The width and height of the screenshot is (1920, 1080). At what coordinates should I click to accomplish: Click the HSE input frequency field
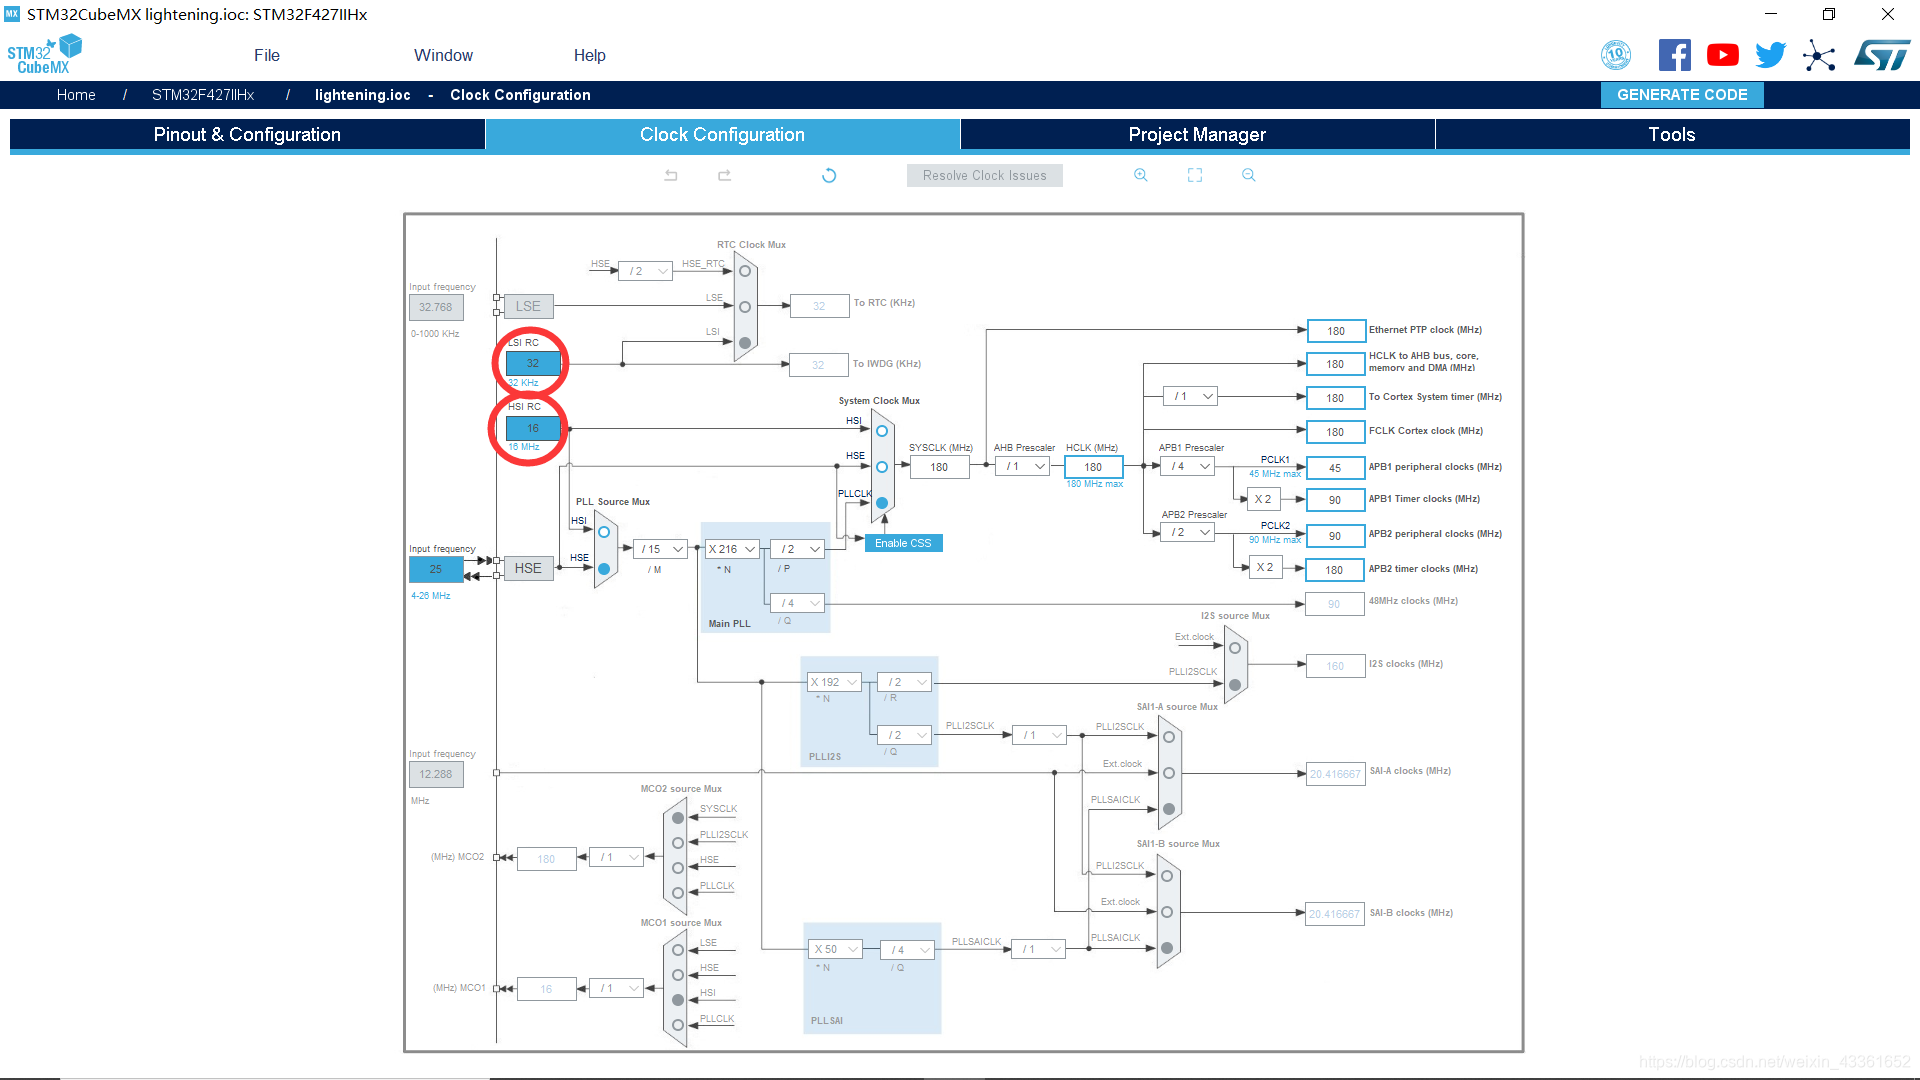(x=436, y=569)
